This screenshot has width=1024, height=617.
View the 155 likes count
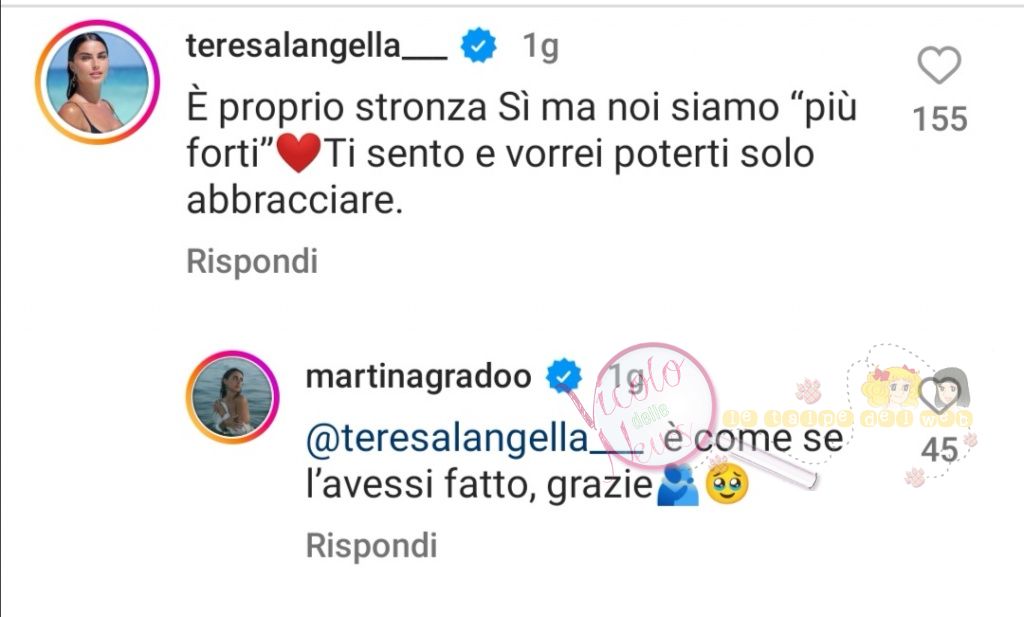point(940,119)
